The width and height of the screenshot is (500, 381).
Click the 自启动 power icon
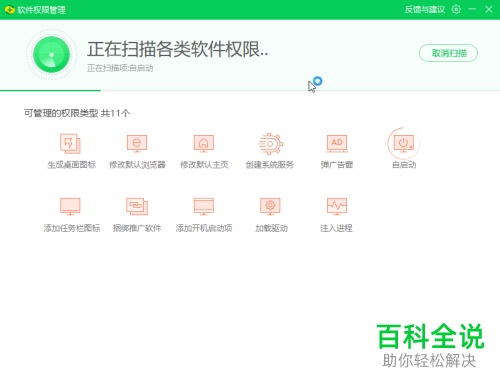pos(403,144)
